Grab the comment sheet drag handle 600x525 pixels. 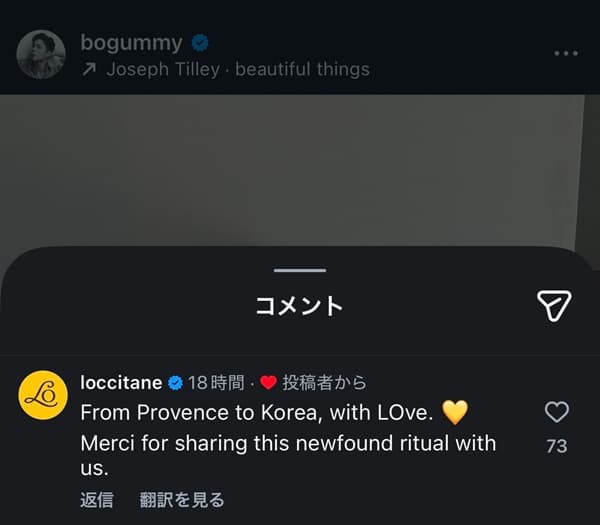coord(300,270)
